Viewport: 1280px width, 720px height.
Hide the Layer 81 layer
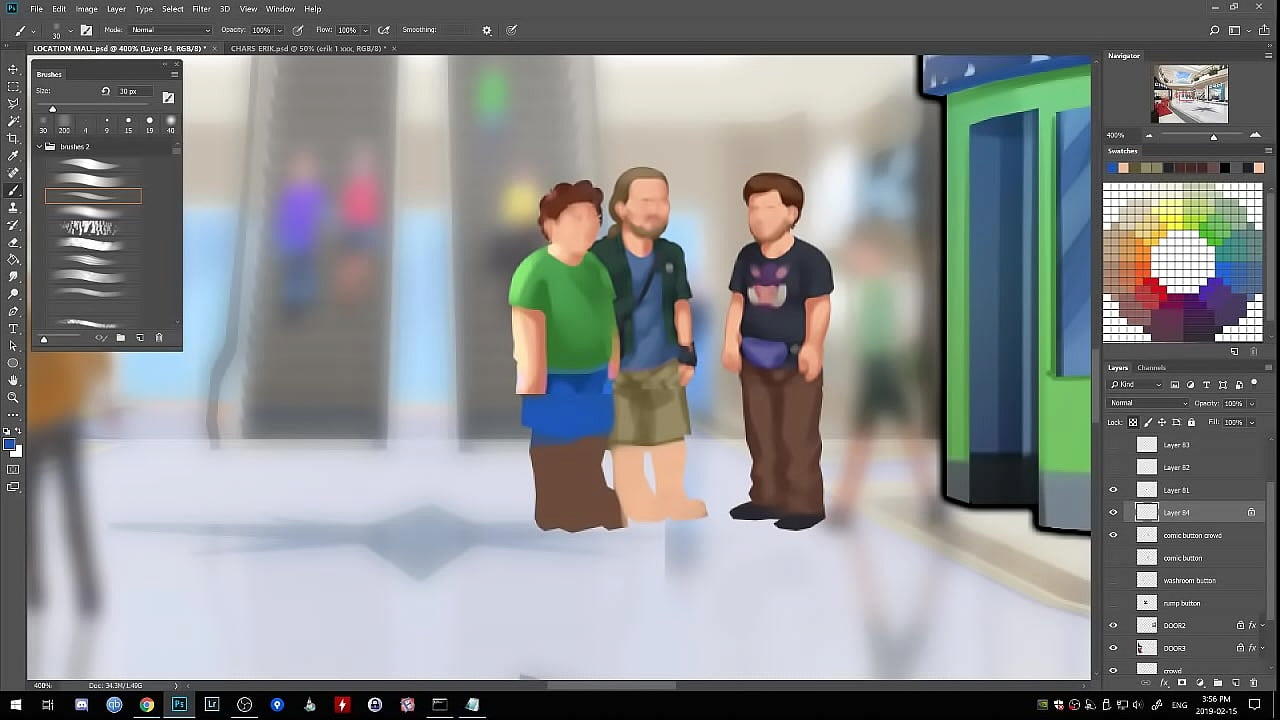click(x=1113, y=490)
